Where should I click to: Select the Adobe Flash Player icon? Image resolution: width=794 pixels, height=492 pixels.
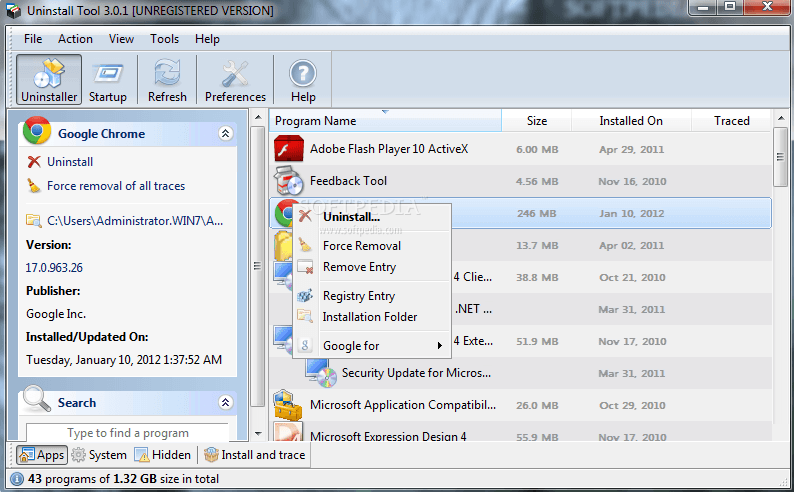click(x=288, y=149)
